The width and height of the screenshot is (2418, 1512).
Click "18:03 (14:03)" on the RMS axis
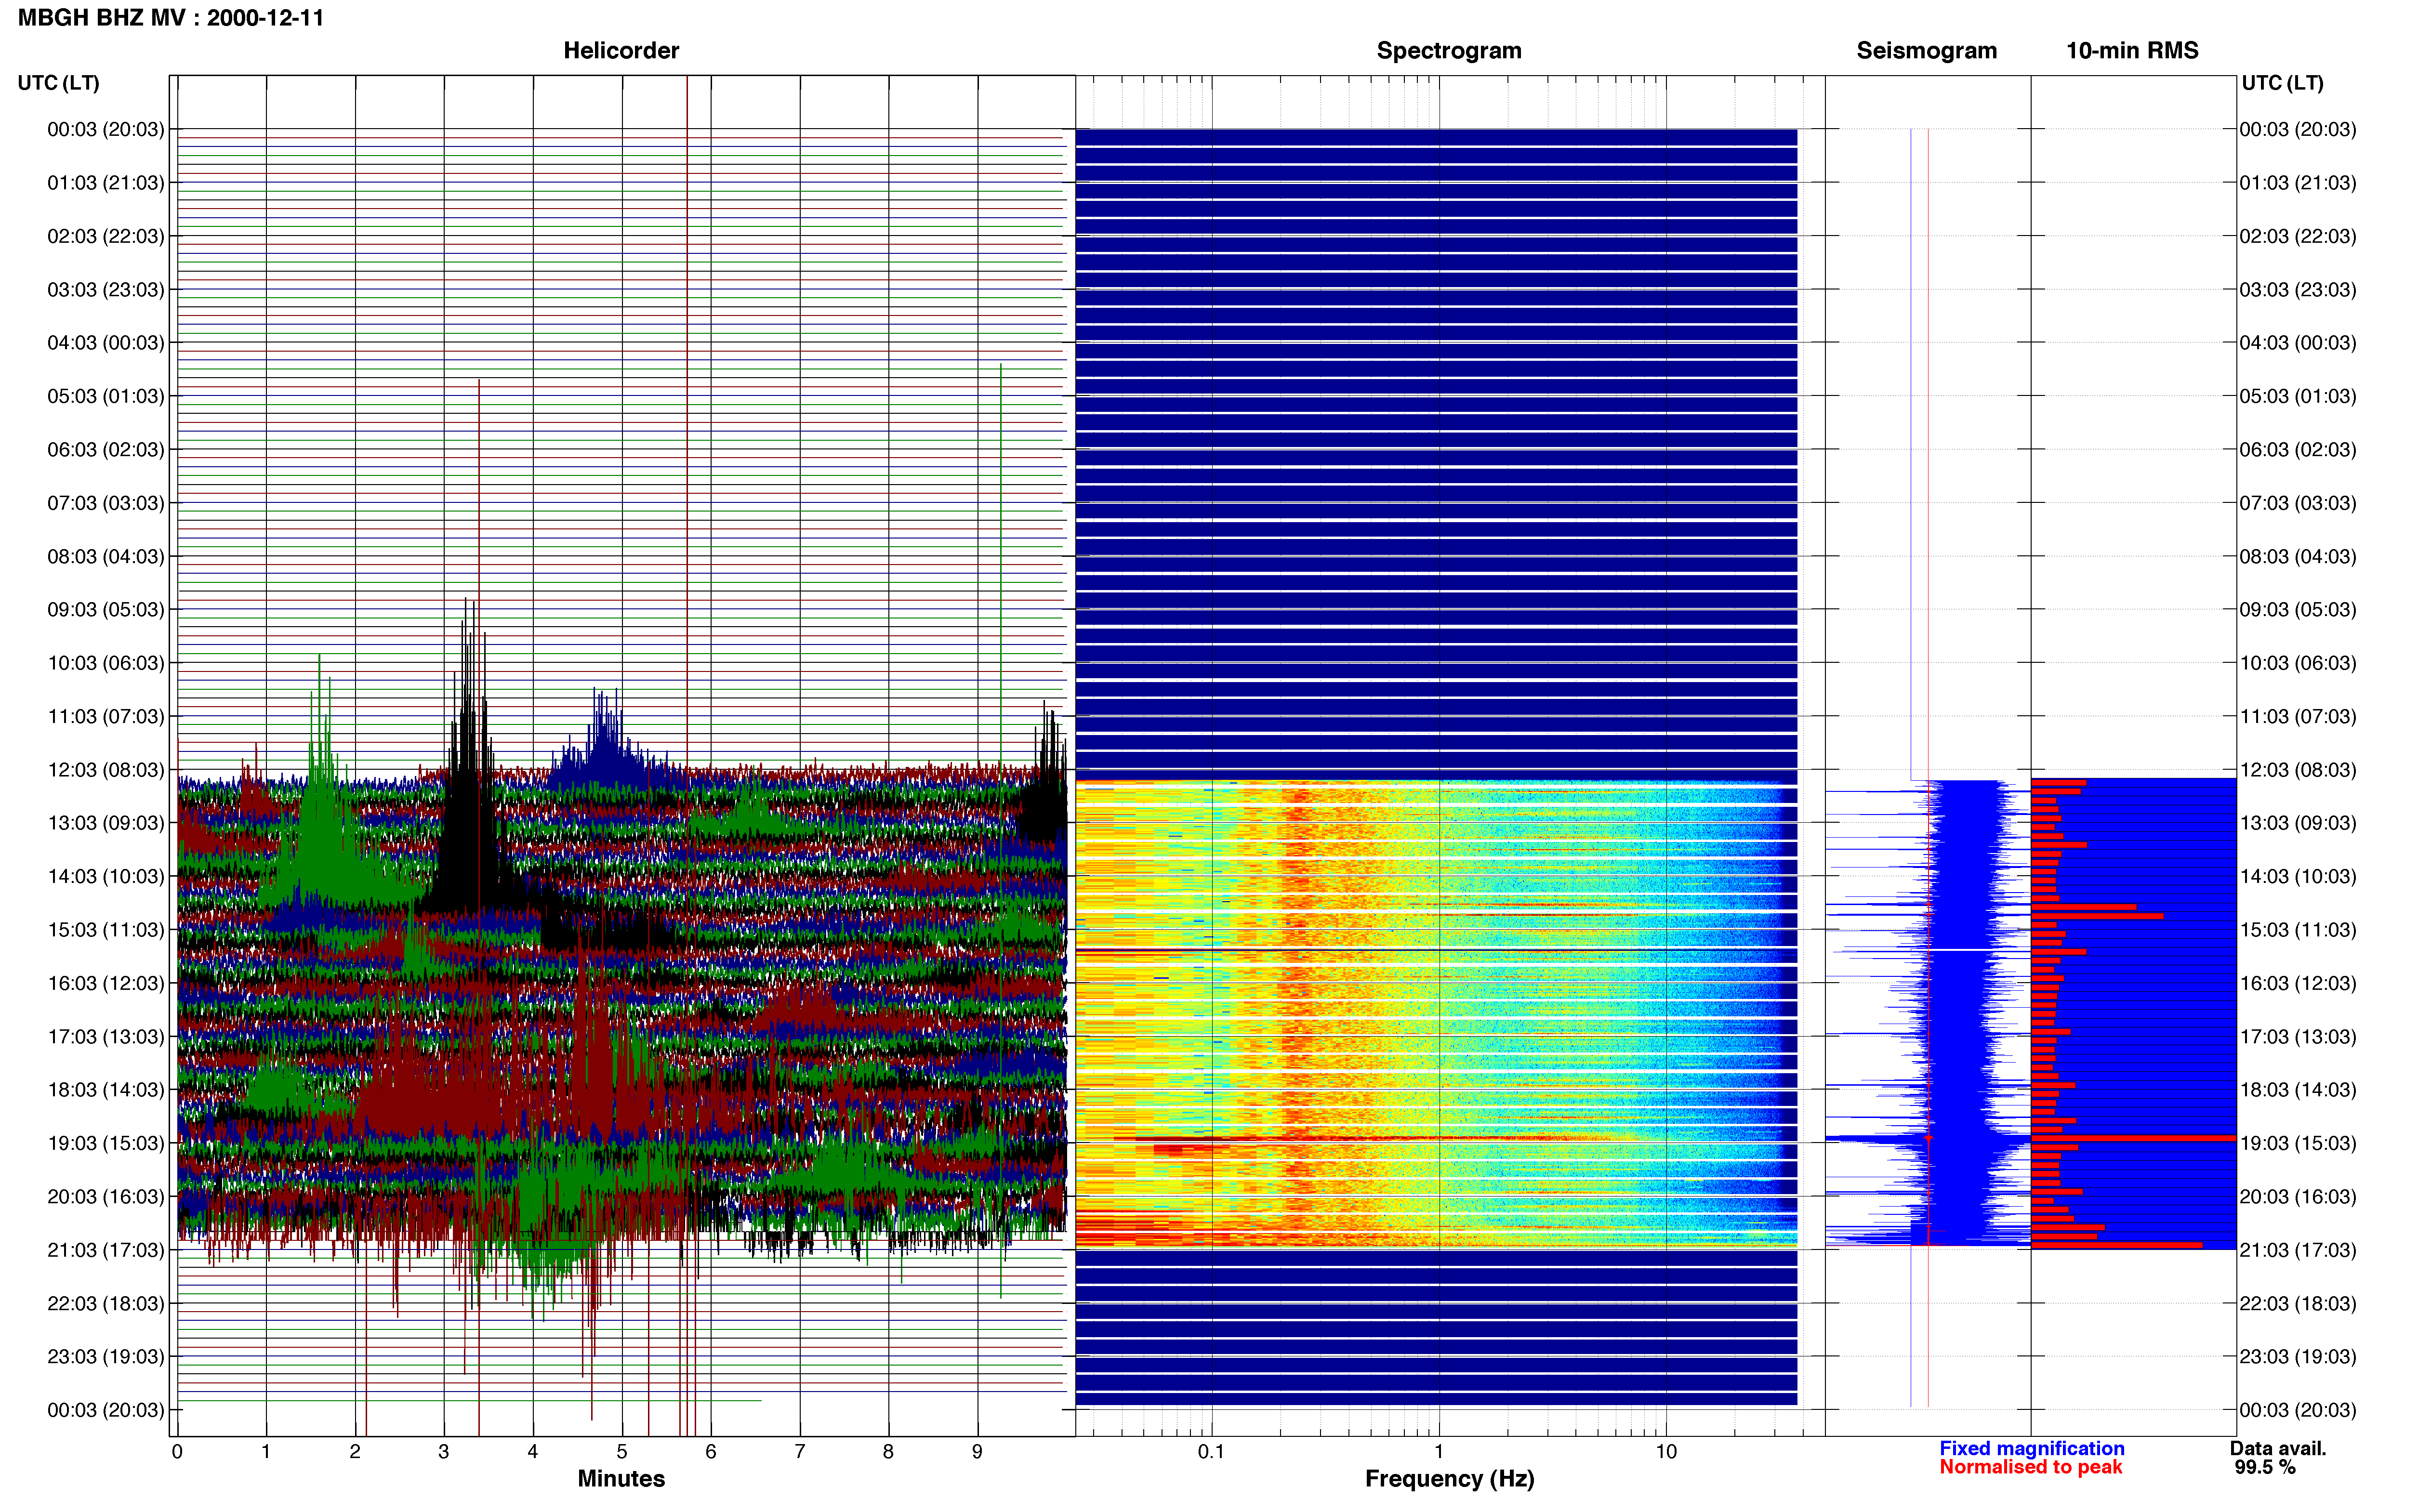pos(2298,1090)
